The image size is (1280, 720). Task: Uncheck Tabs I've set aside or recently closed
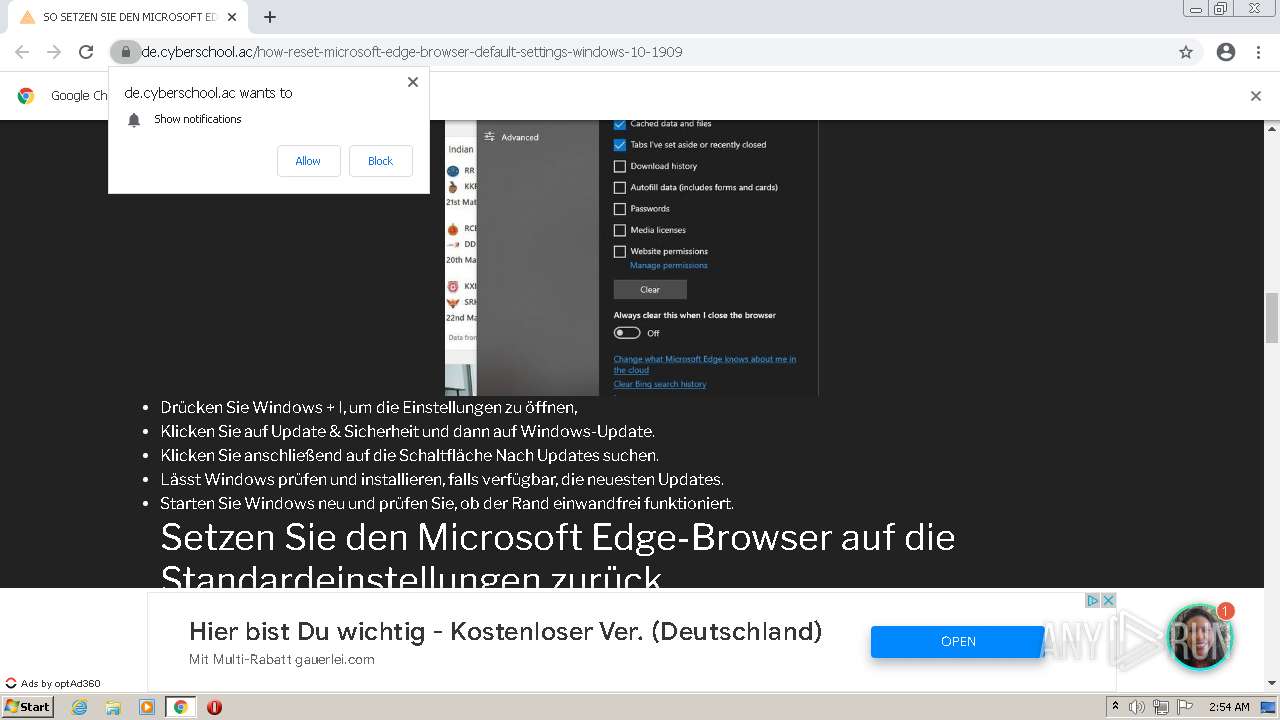(620, 145)
